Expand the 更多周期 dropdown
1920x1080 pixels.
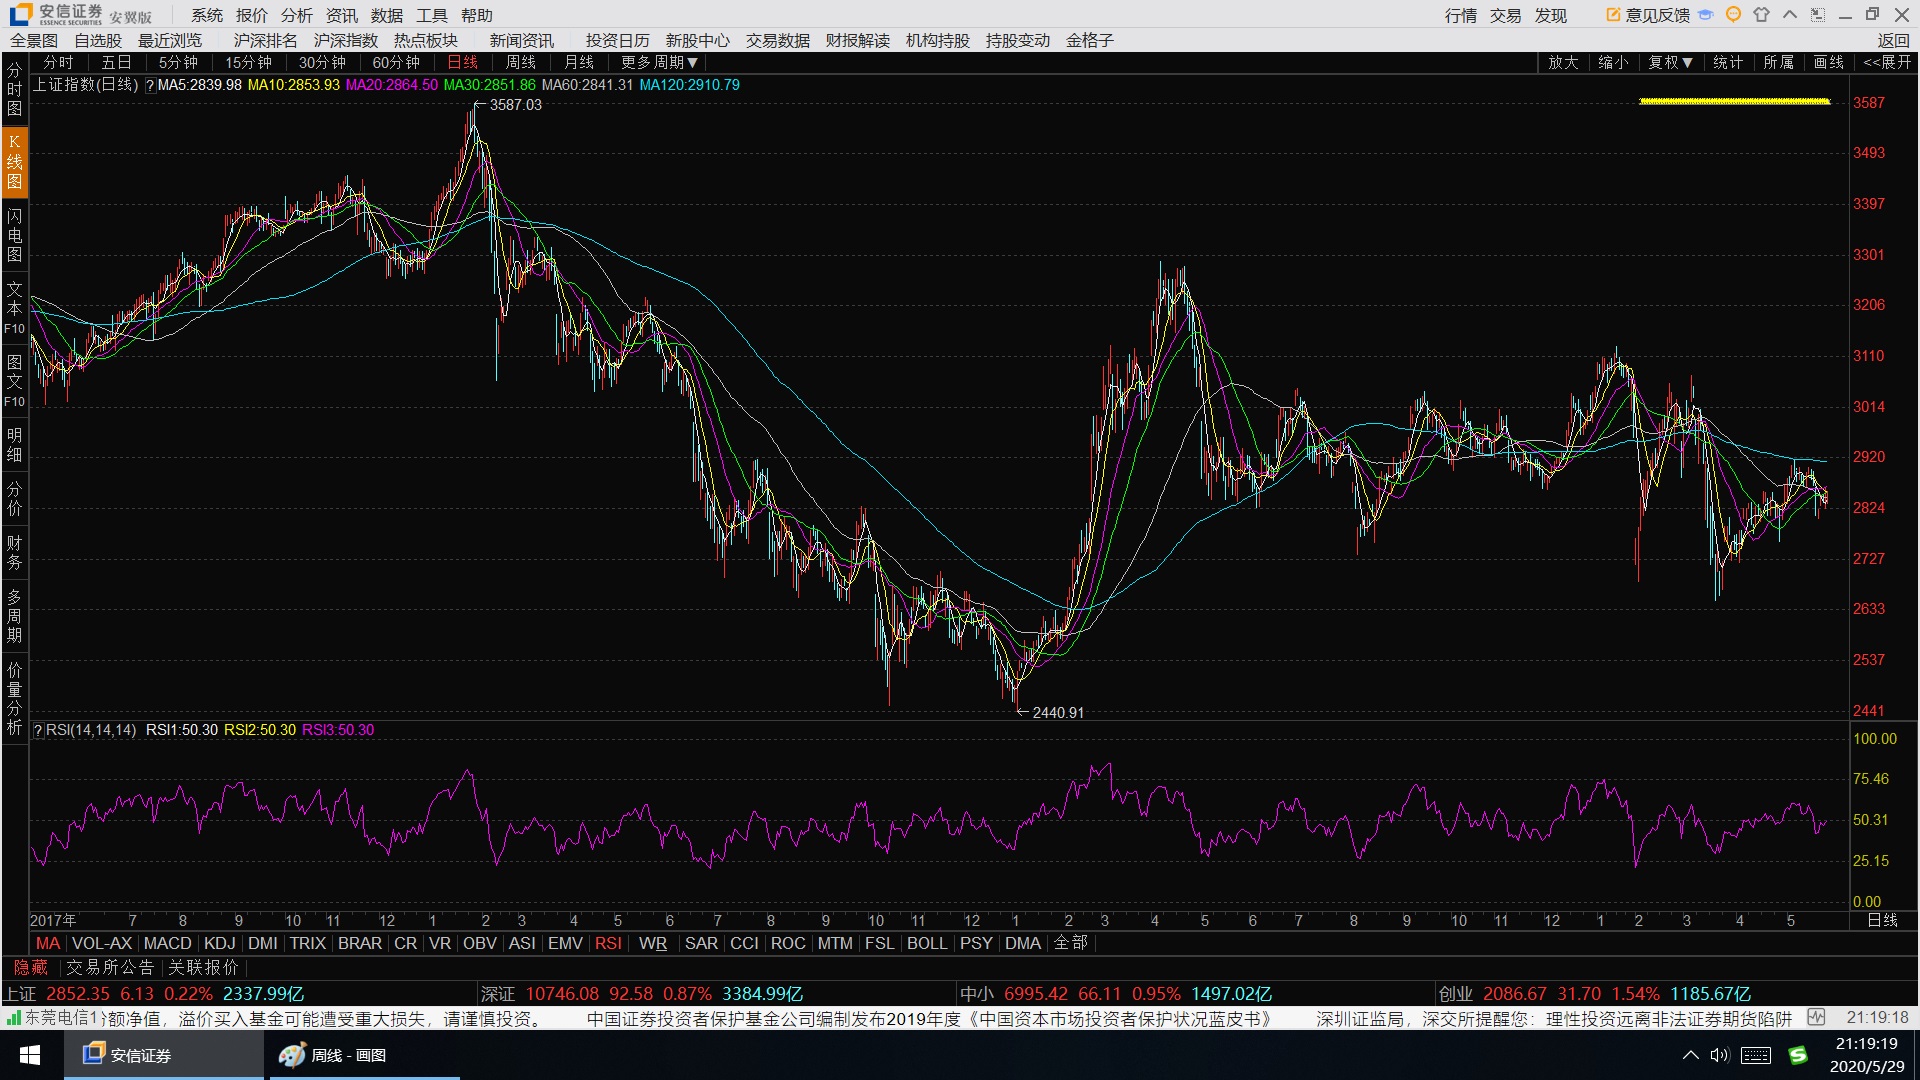click(x=659, y=62)
